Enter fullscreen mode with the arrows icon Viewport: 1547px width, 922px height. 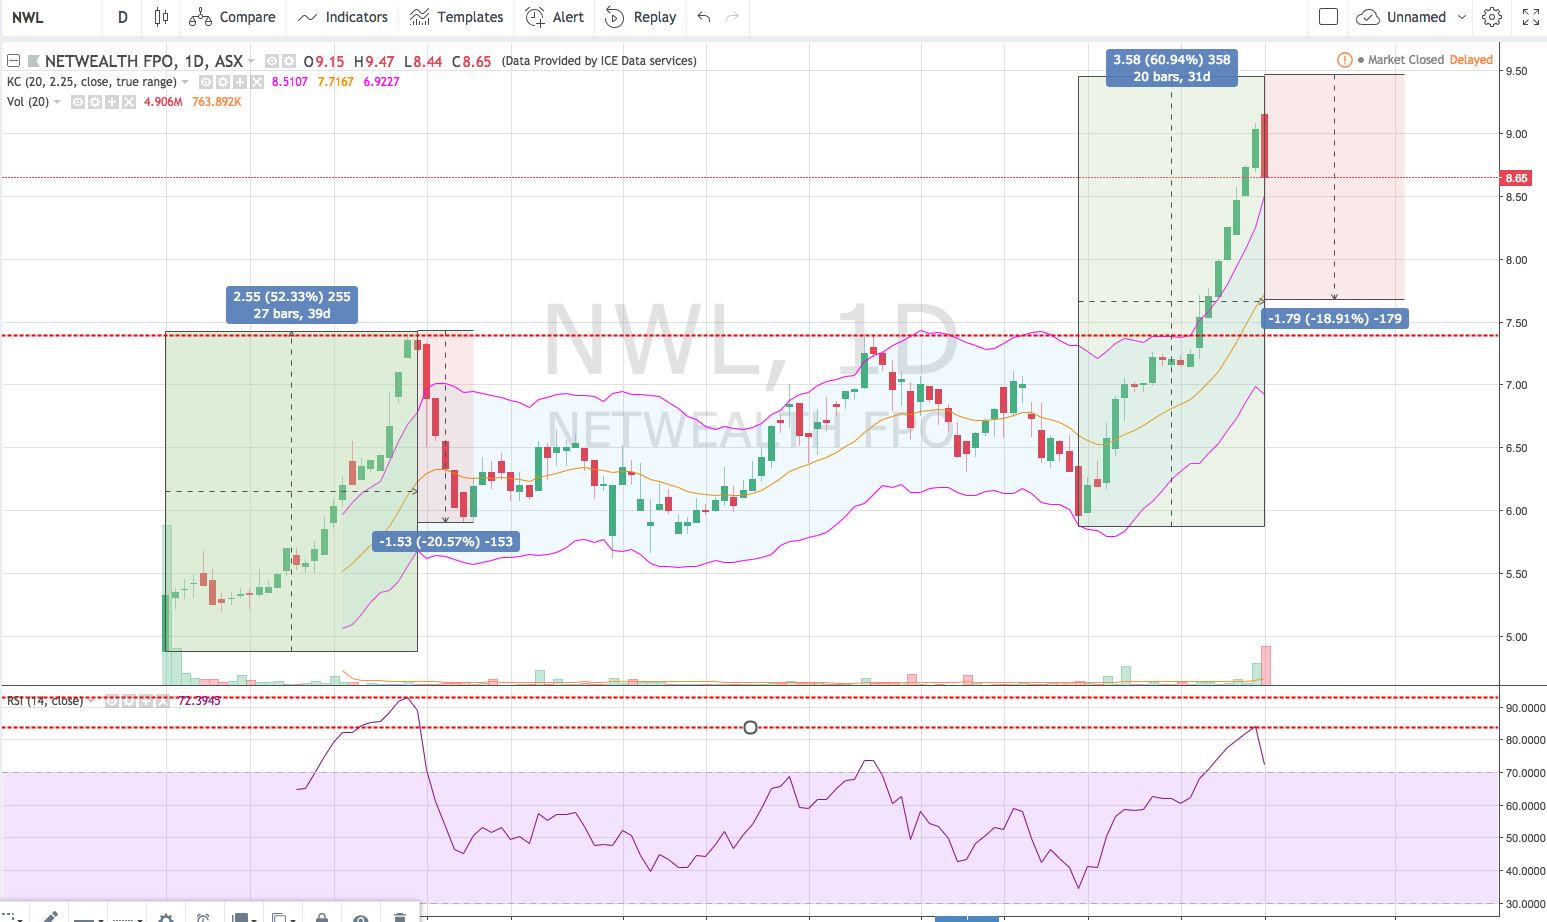click(1530, 17)
